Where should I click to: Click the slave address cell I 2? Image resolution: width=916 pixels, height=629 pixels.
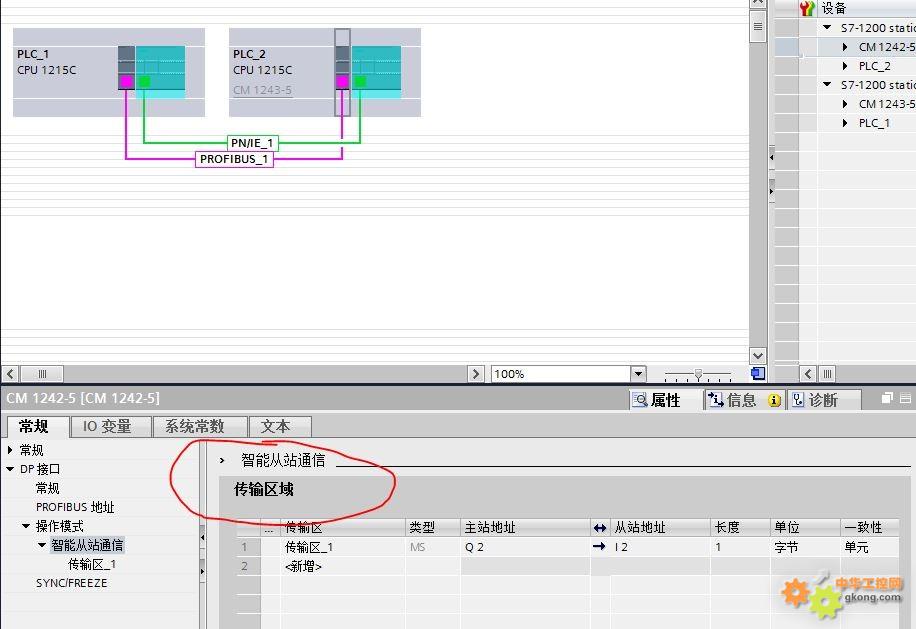660,547
